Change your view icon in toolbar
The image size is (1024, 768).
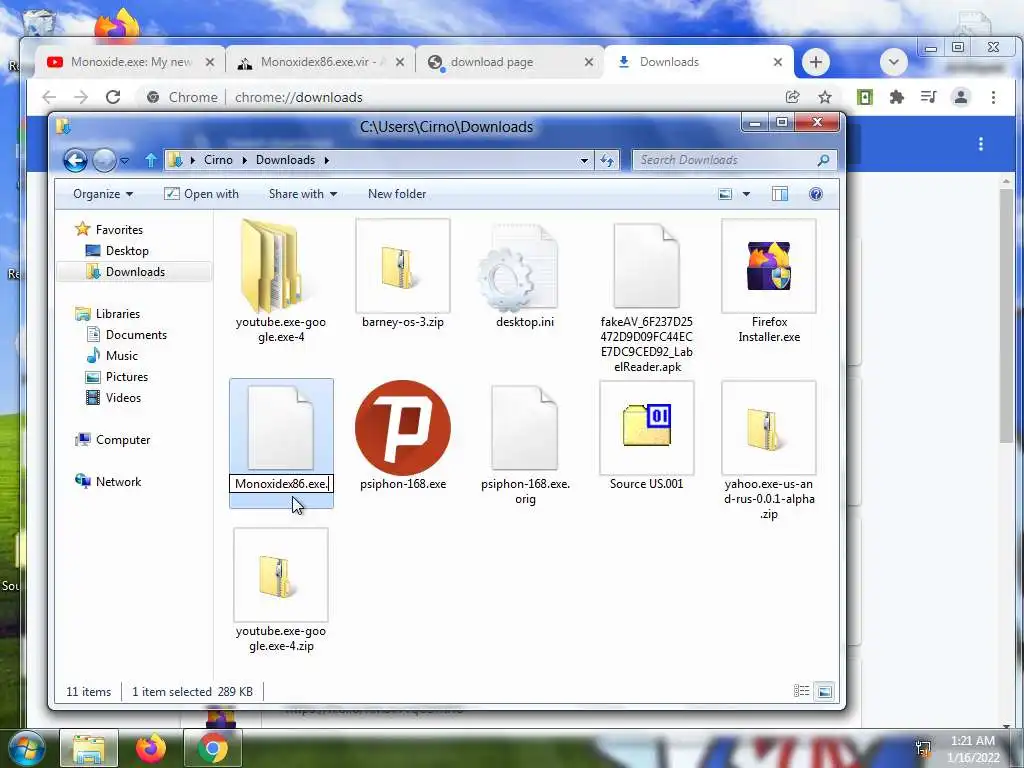725,194
